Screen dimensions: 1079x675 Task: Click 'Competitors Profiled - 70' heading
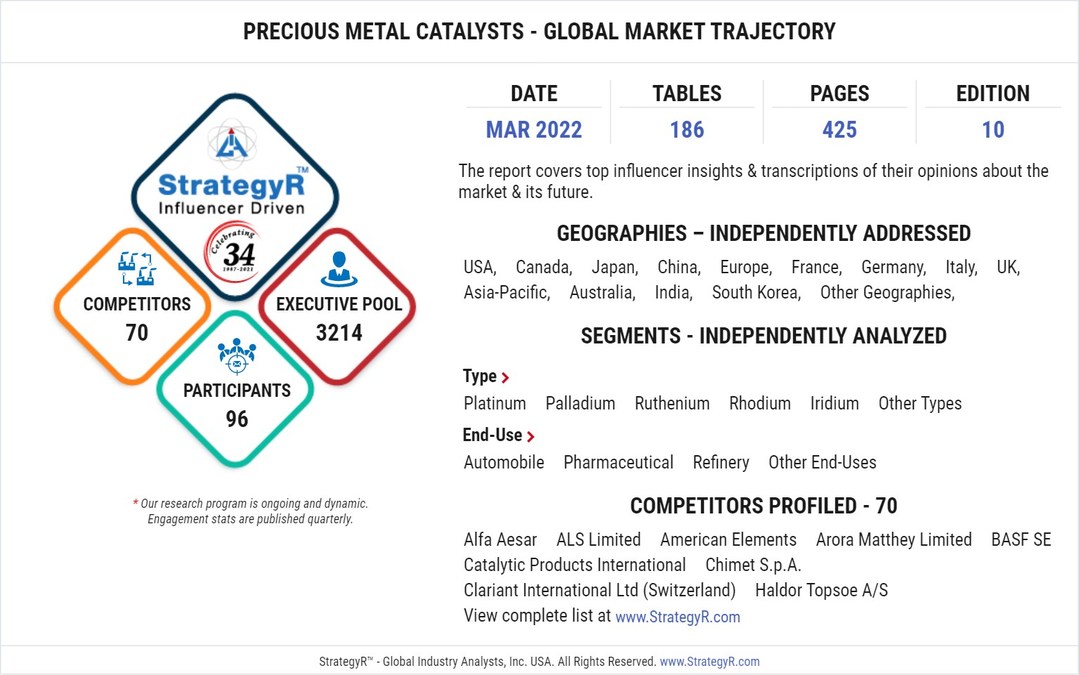click(x=764, y=506)
